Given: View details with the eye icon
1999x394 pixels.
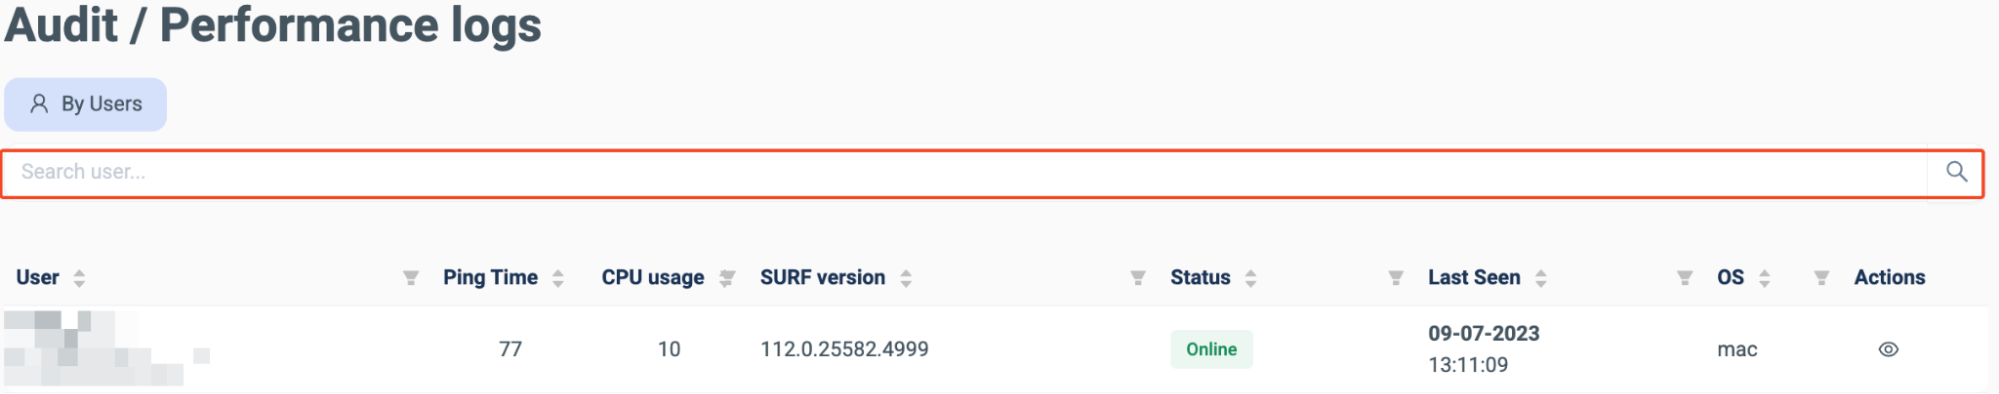Looking at the screenshot, I should coord(1888,349).
